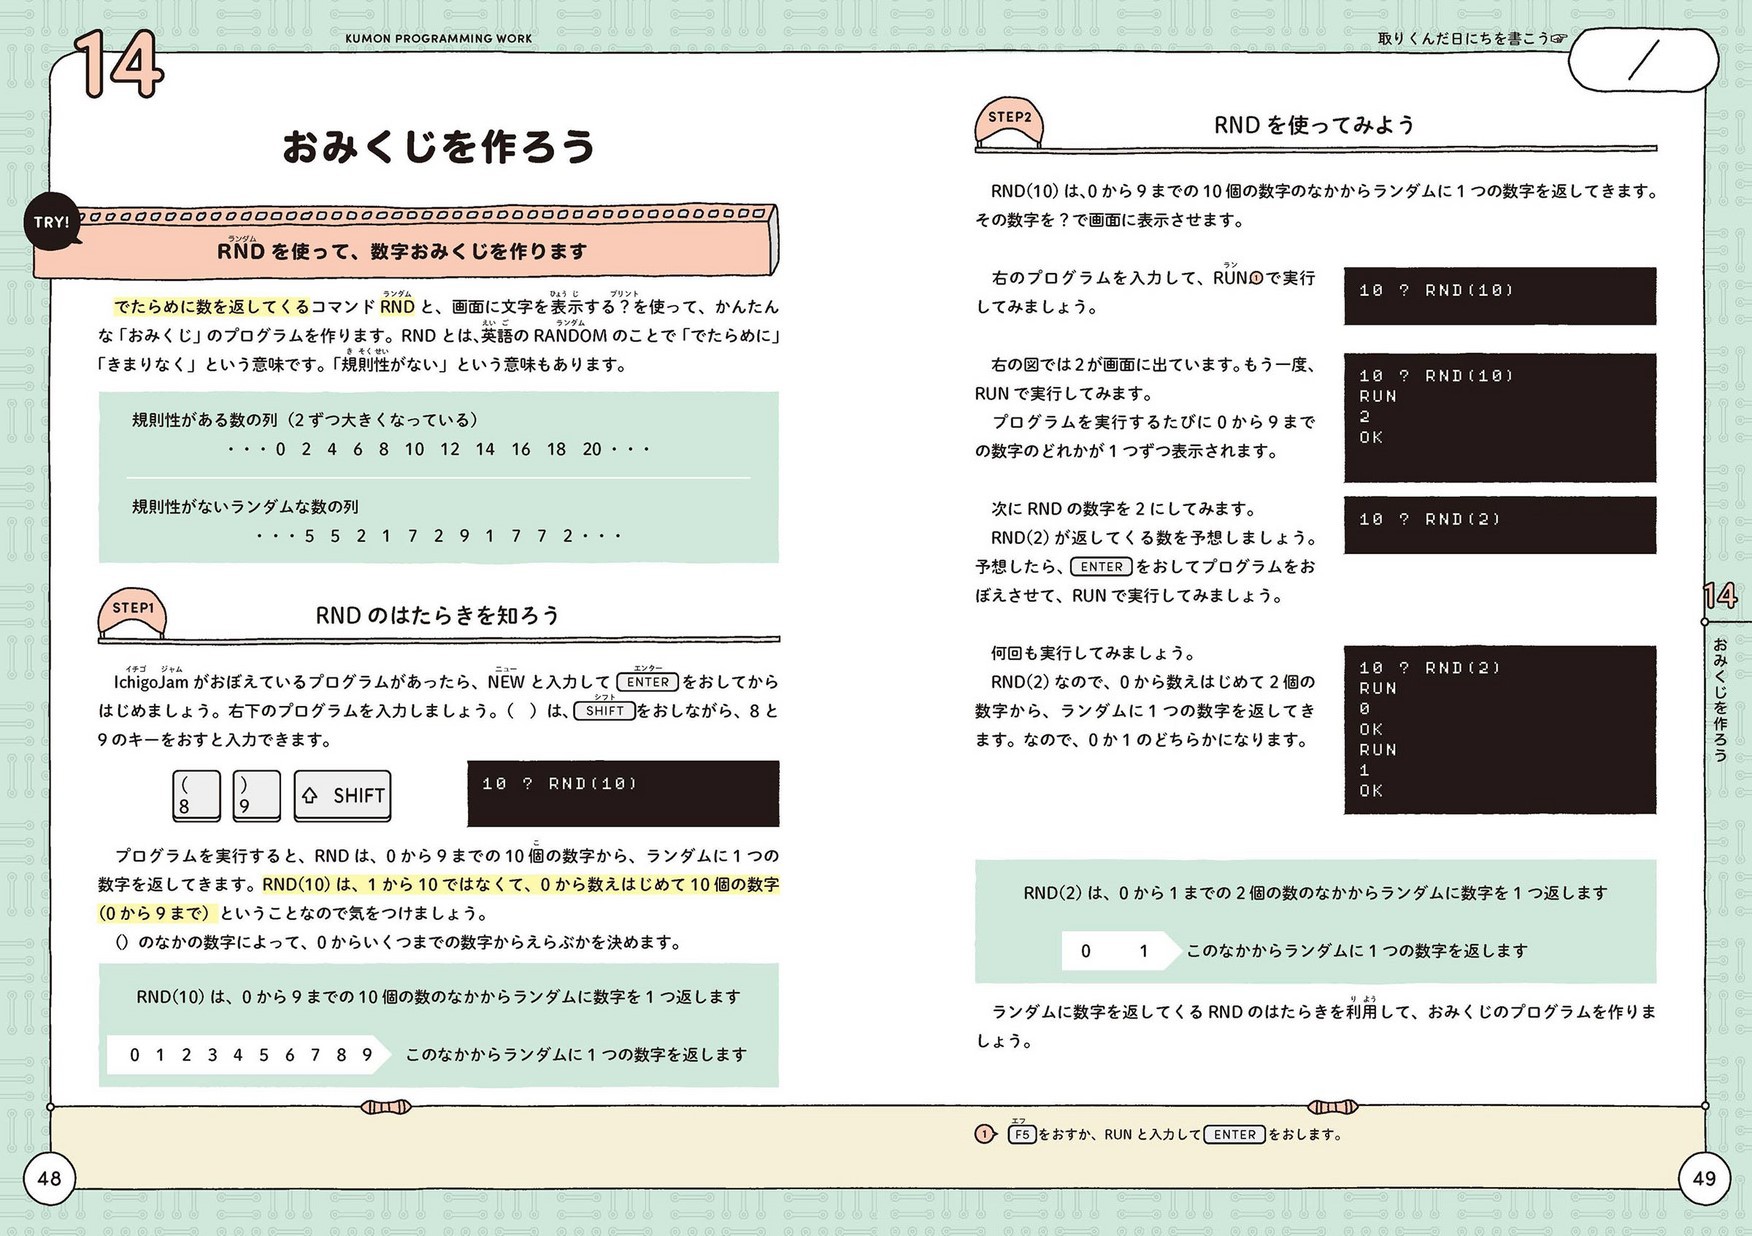Click the STEP1 code screen showing 10 ? RND(10)
This screenshot has height=1236, width=1752.
point(623,793)
